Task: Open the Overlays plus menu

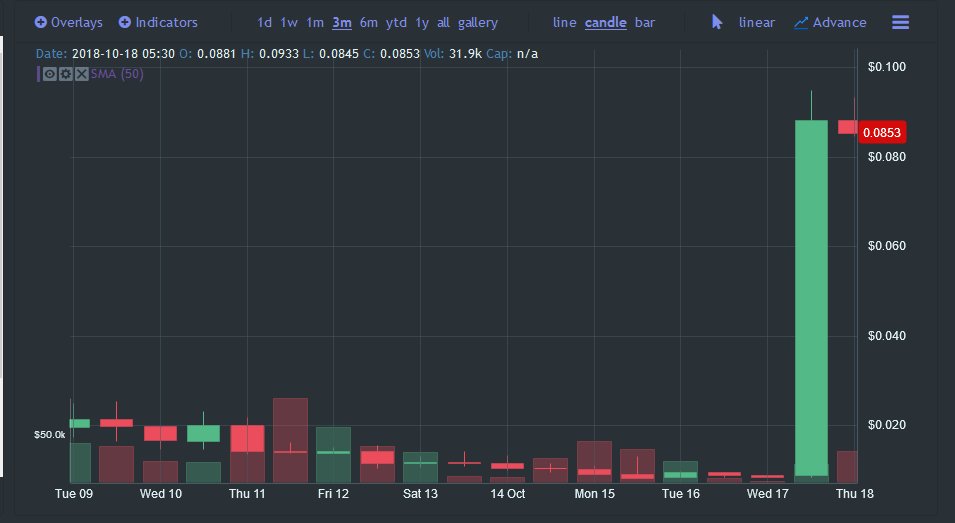Action: [68, 23]
